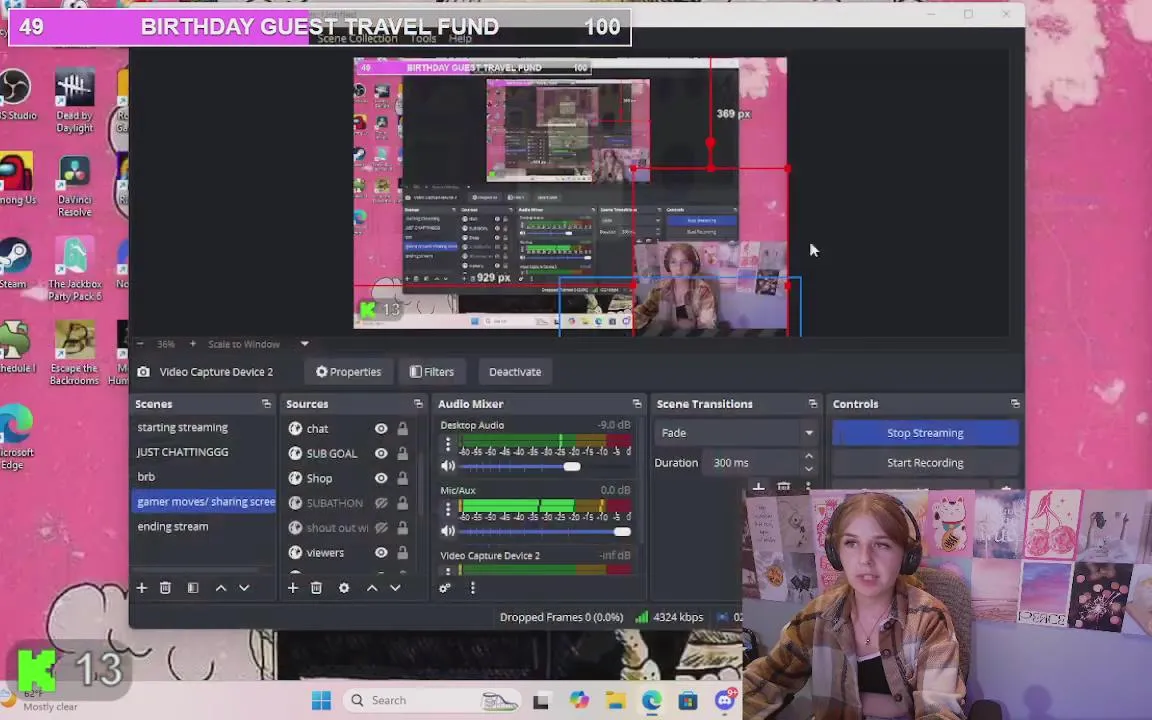Image resolution: width=1152 pixels, height=720 pixels.
Task: Open Audio Mixer three-dot menu at bottom
Action: point(472,588)
